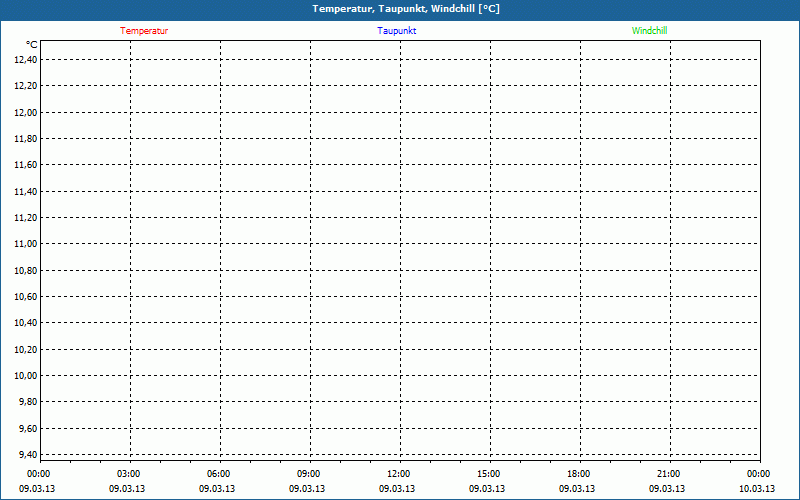This screenshot has height=500, width=800.
Task: Click the green Windchill legend label
Action: [649, 31]
